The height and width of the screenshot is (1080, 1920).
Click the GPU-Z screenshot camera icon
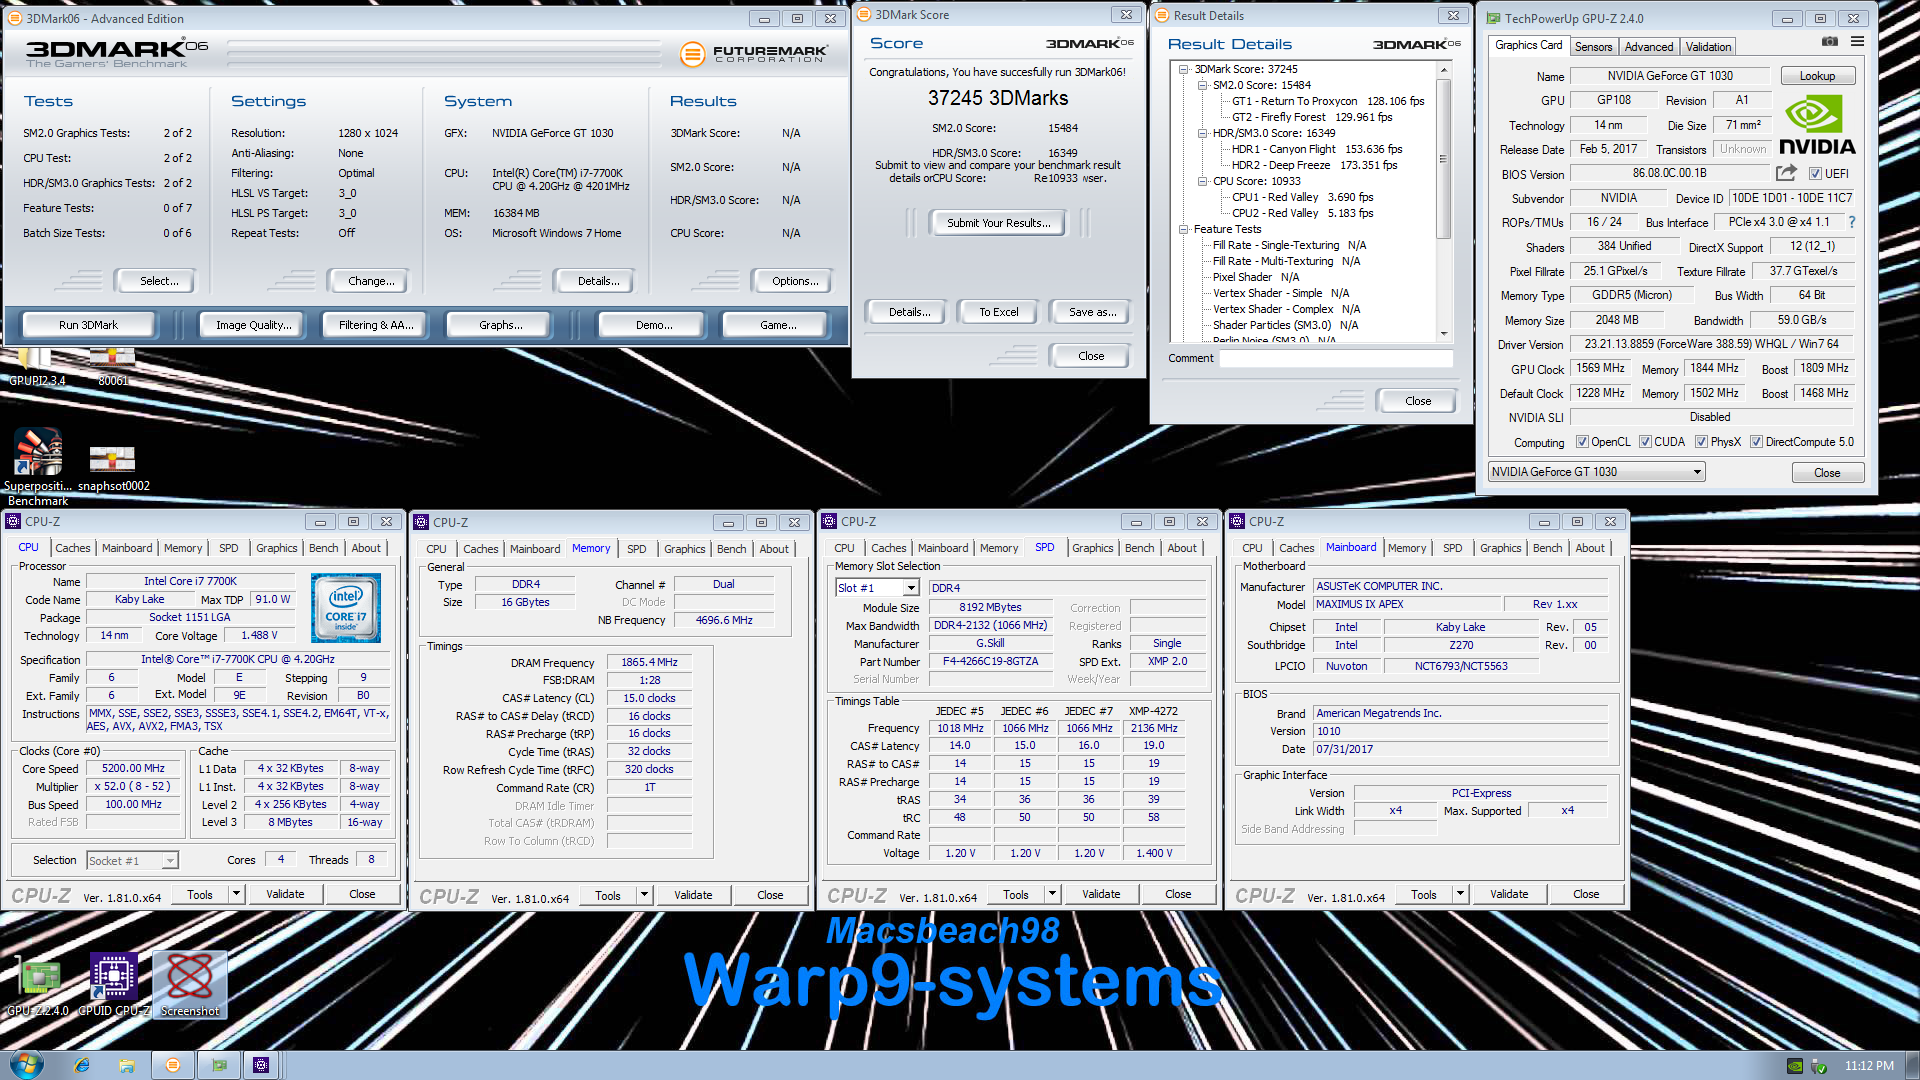tap(1829, 42)
